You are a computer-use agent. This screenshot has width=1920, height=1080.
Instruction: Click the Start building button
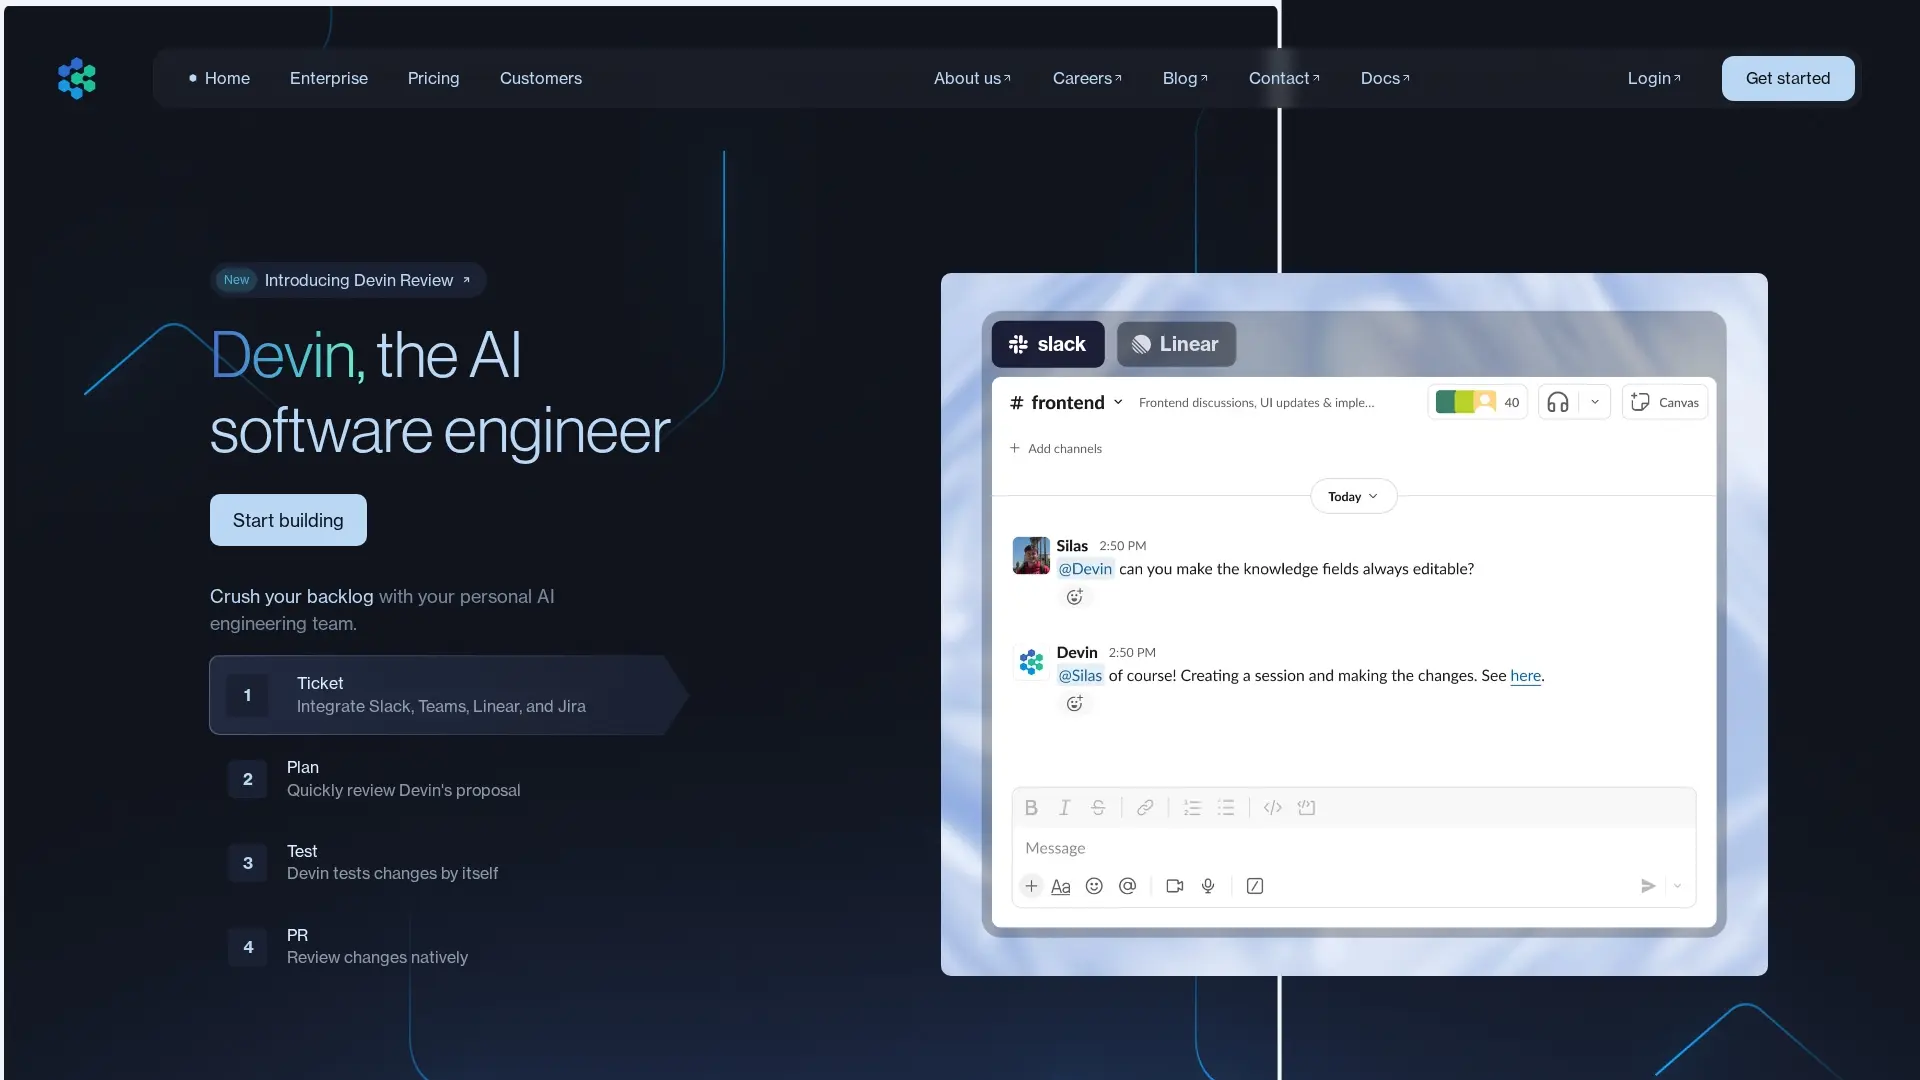[x=288, y=520]
